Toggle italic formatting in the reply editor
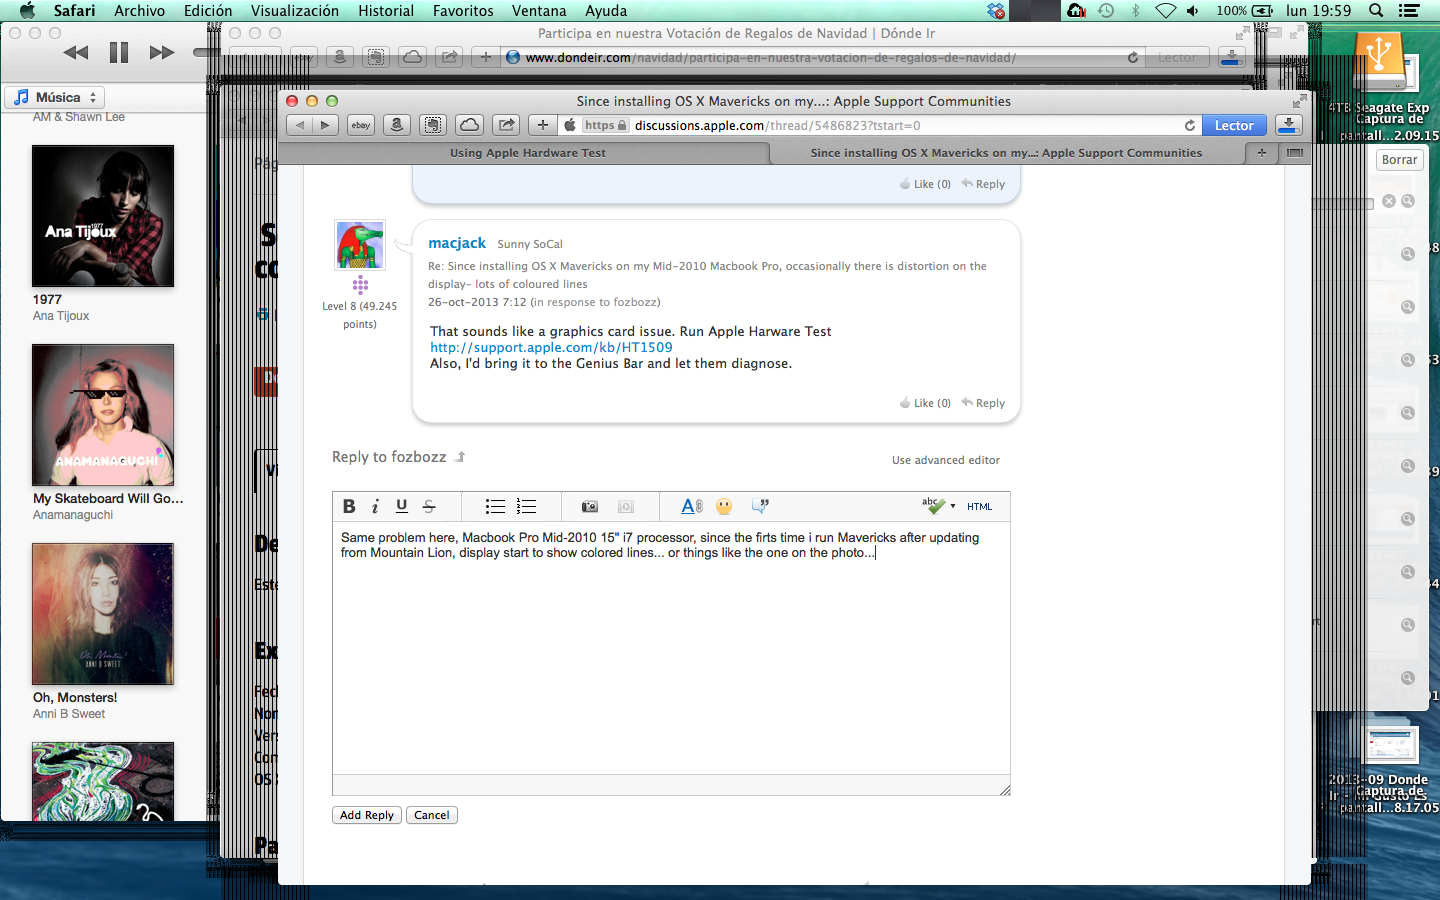Viewport: 1440px width, 900px height. click(x=375, y=506)
